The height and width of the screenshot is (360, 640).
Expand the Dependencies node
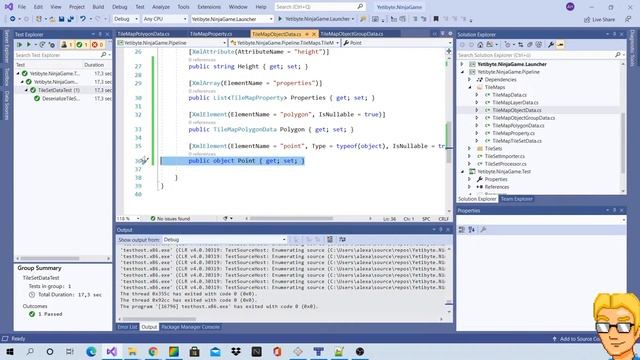pyautogui.click(x=469, y=80)
